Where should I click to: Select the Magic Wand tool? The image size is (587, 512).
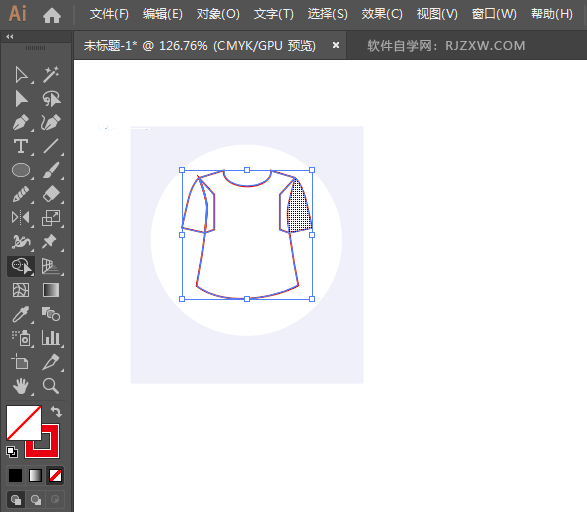(51, 74)
